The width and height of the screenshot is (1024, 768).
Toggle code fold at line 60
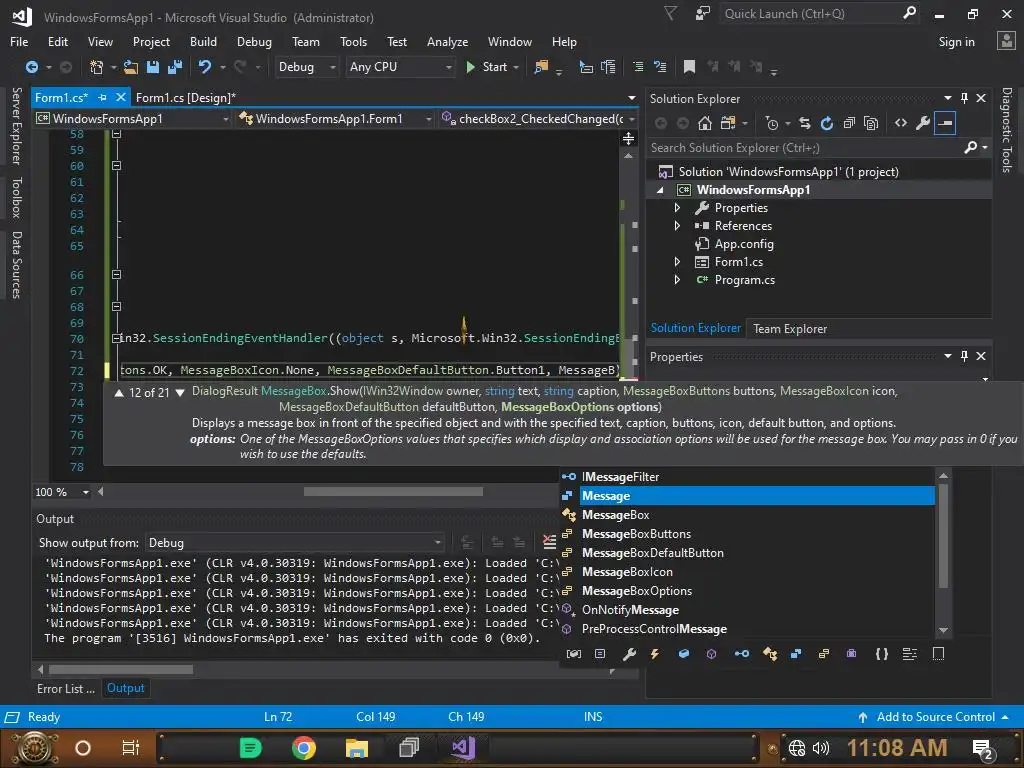pos(116,166)
